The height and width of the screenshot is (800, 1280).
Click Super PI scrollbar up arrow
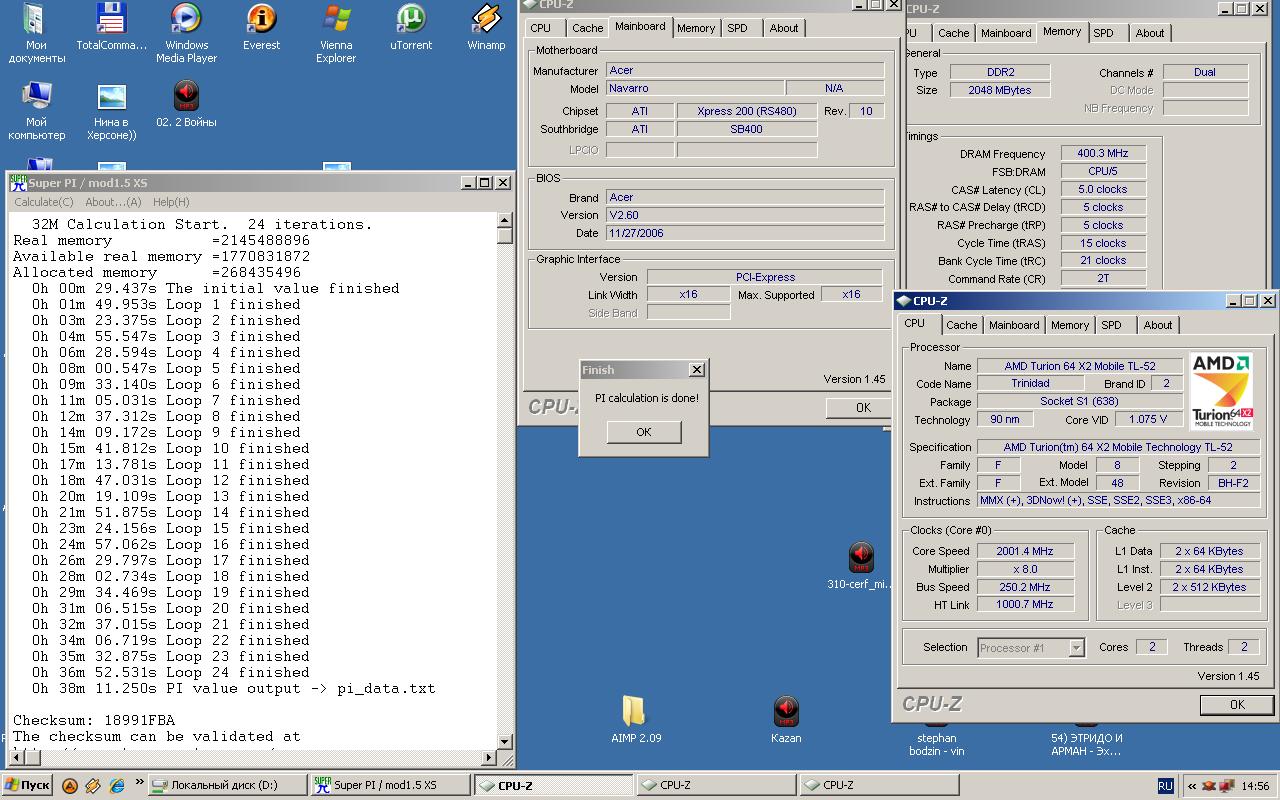click(505, 220)
